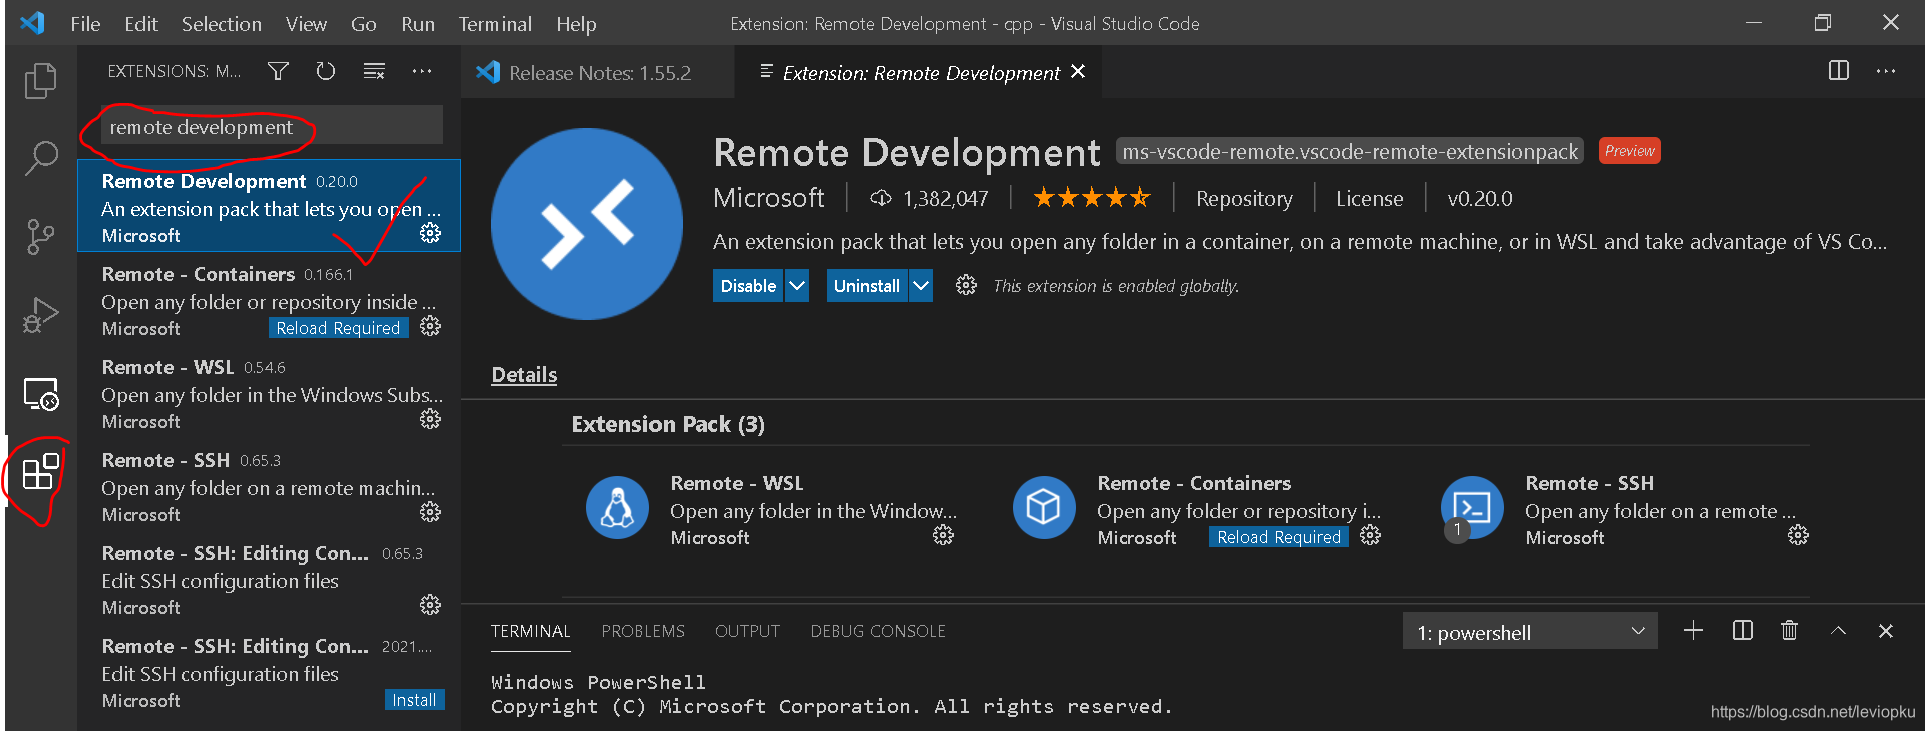The width and height of the screenshot is (1925, 731).
Task: Open the Go menu
Action: pos(364,24)
